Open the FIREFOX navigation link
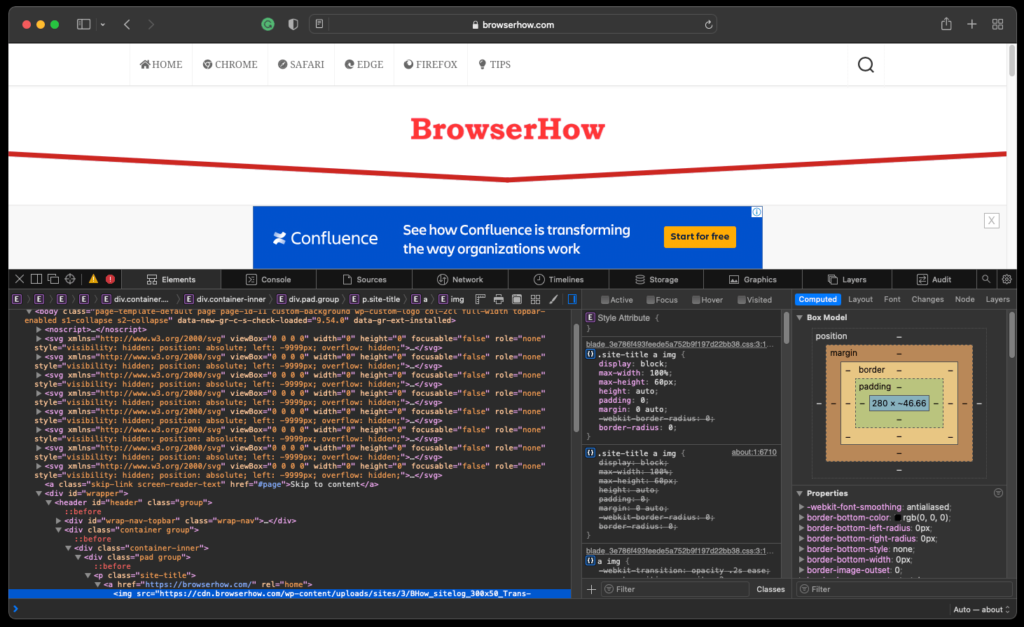The width and height of the screenshot is (1024, 627). tap(430, 65)
